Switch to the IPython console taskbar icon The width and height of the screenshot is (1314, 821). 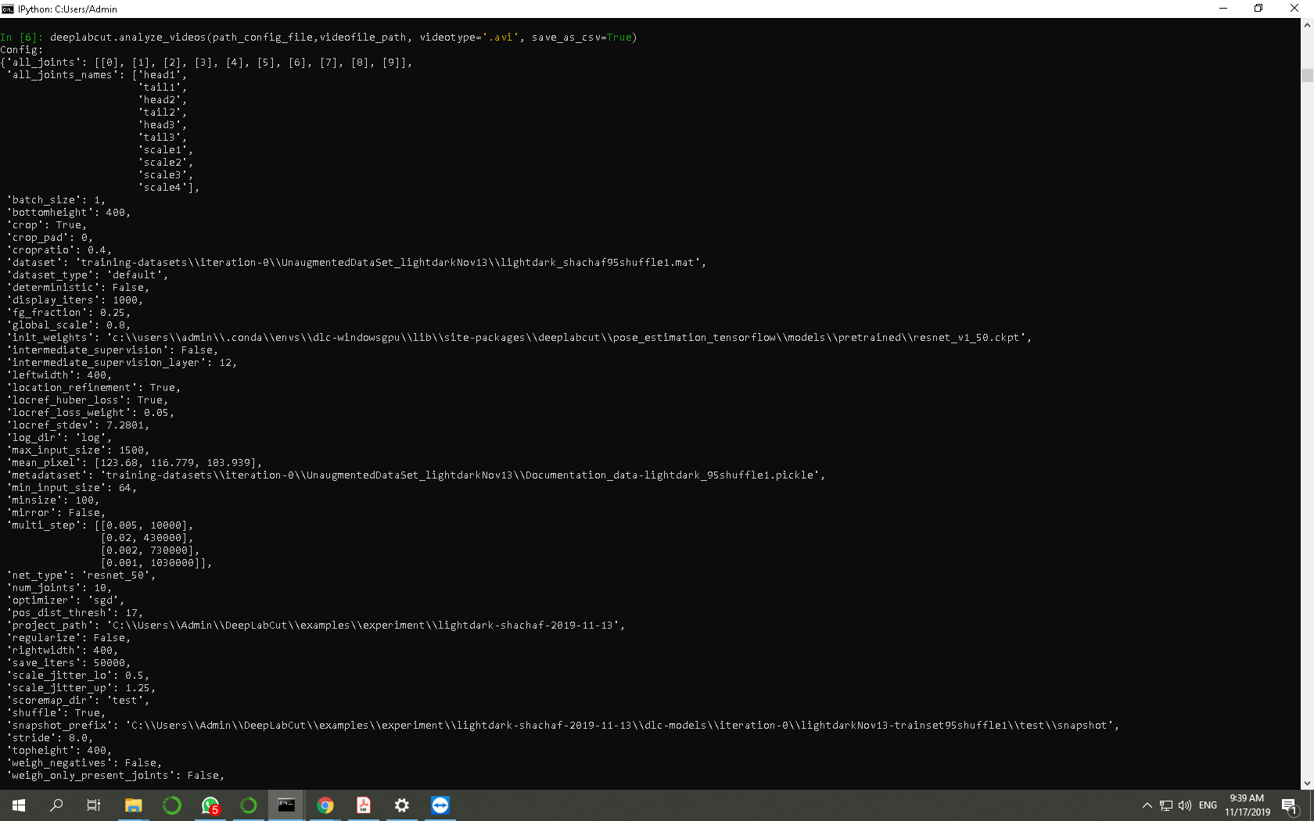point(286,805)
